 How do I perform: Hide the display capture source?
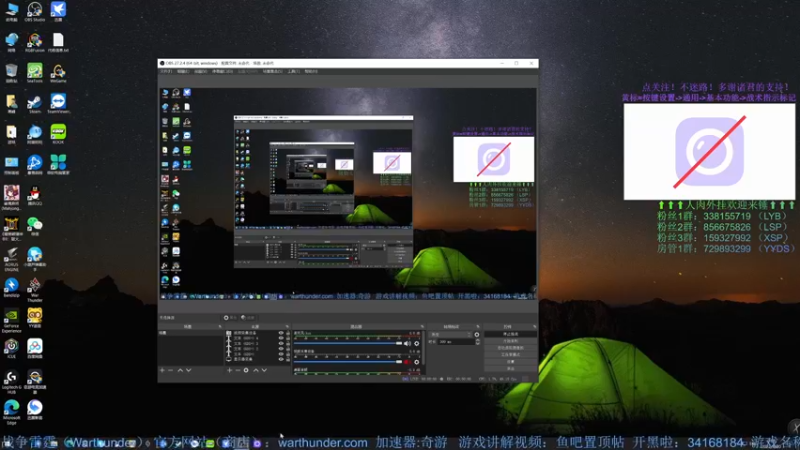(x=281, y=359)
